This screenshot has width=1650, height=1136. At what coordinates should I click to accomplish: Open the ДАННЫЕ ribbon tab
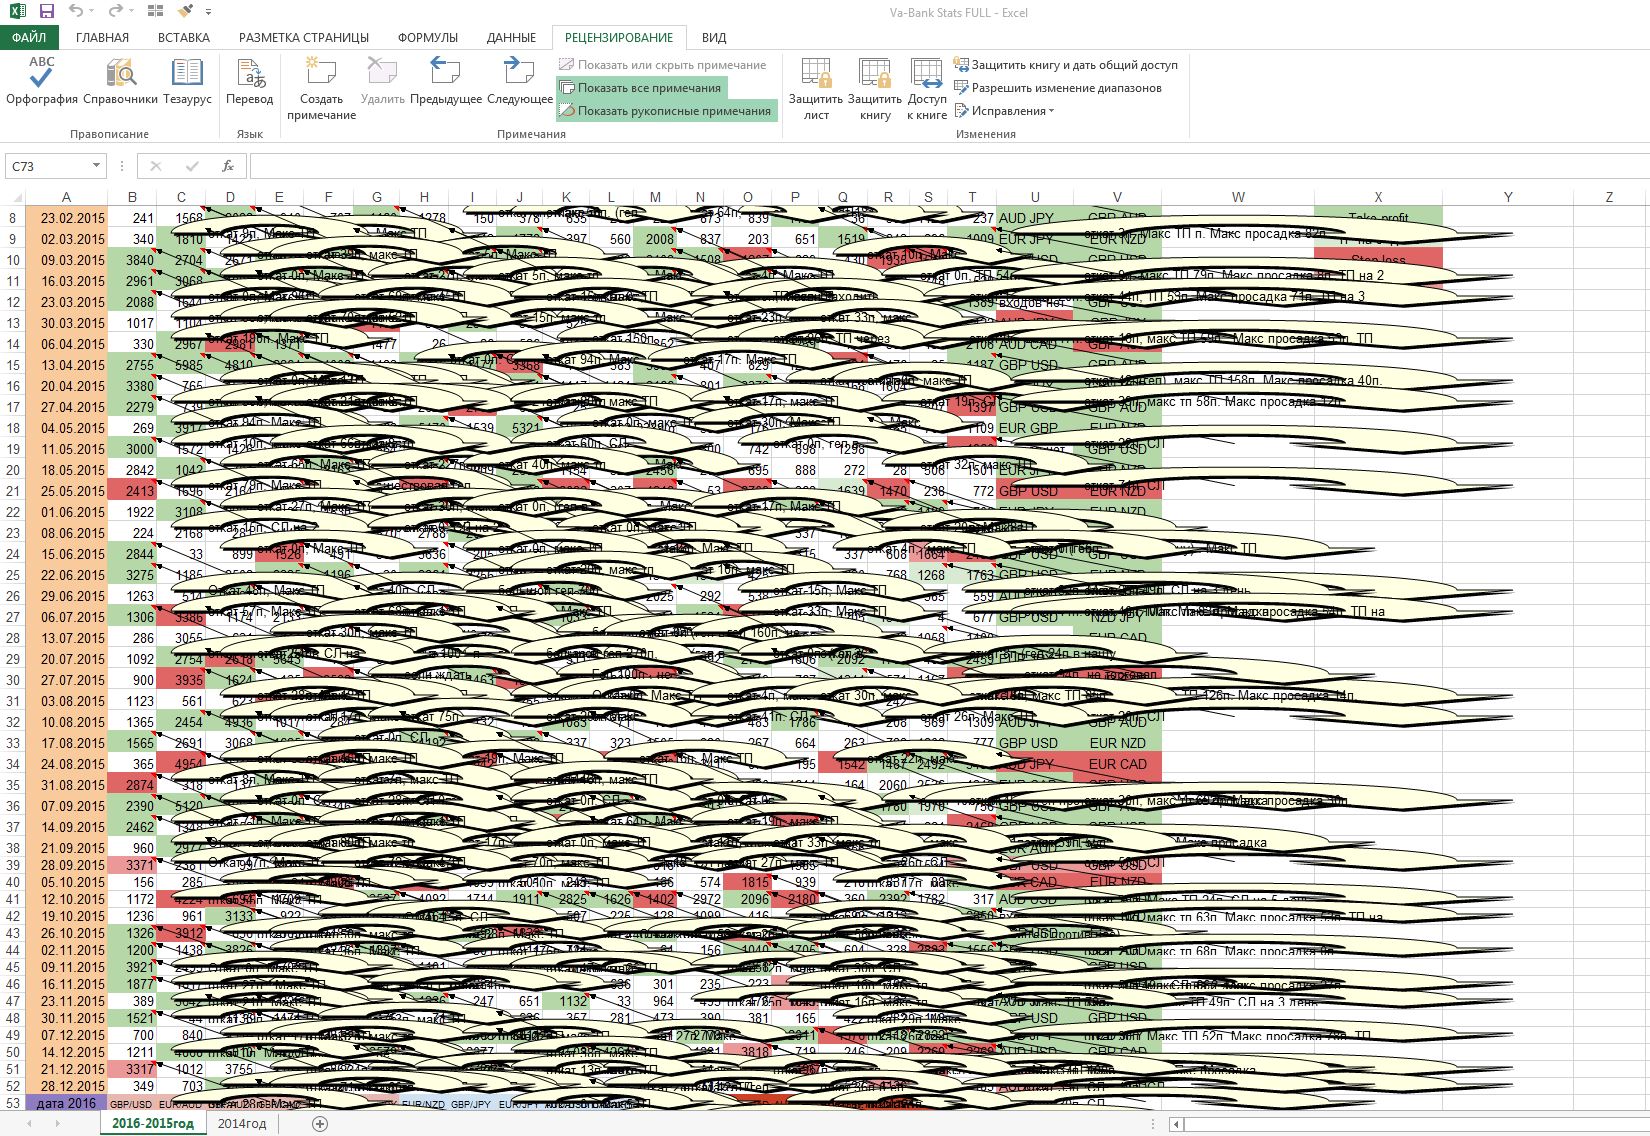(x=511, y=37)
